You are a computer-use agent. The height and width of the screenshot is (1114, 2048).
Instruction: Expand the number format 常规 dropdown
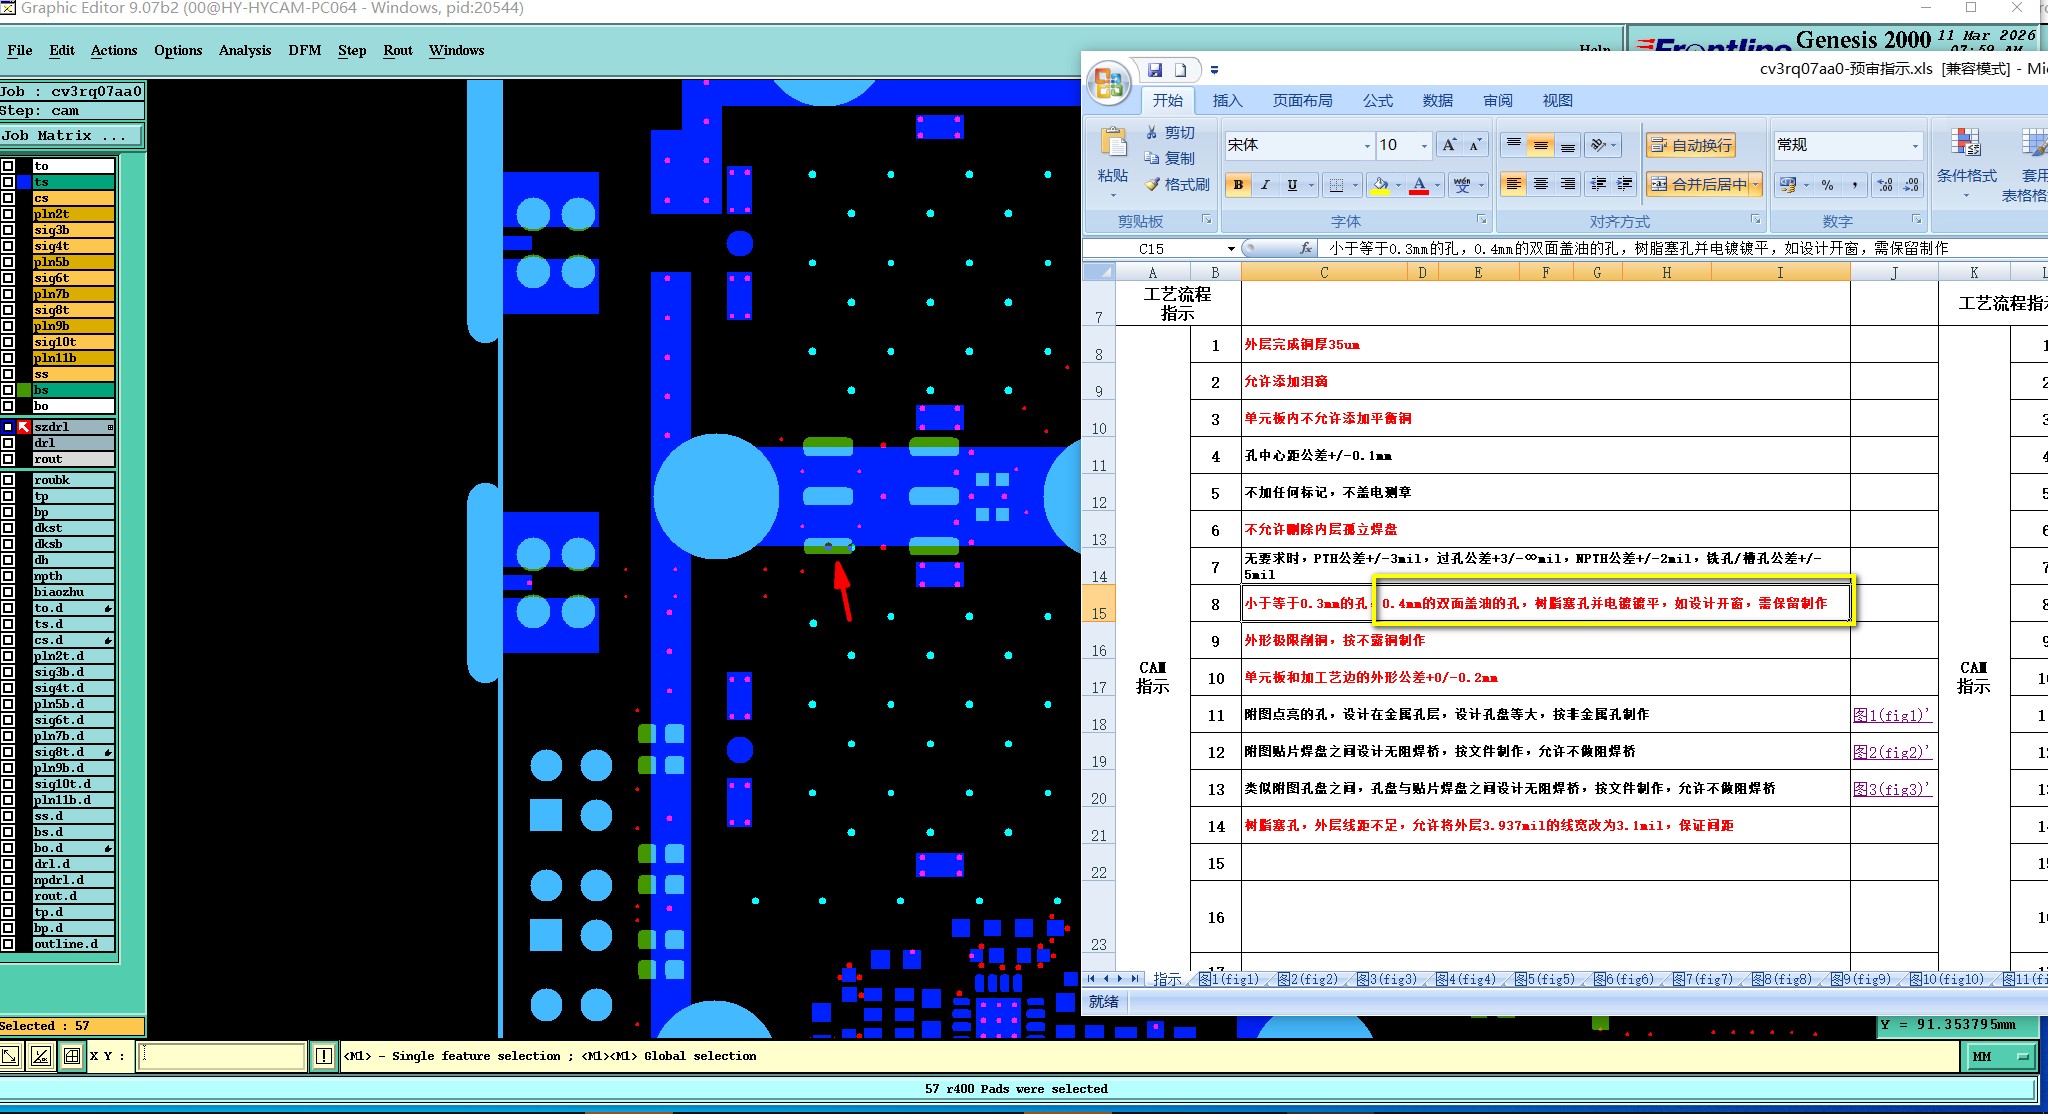pyautogui.click(x=1915, y=146)
